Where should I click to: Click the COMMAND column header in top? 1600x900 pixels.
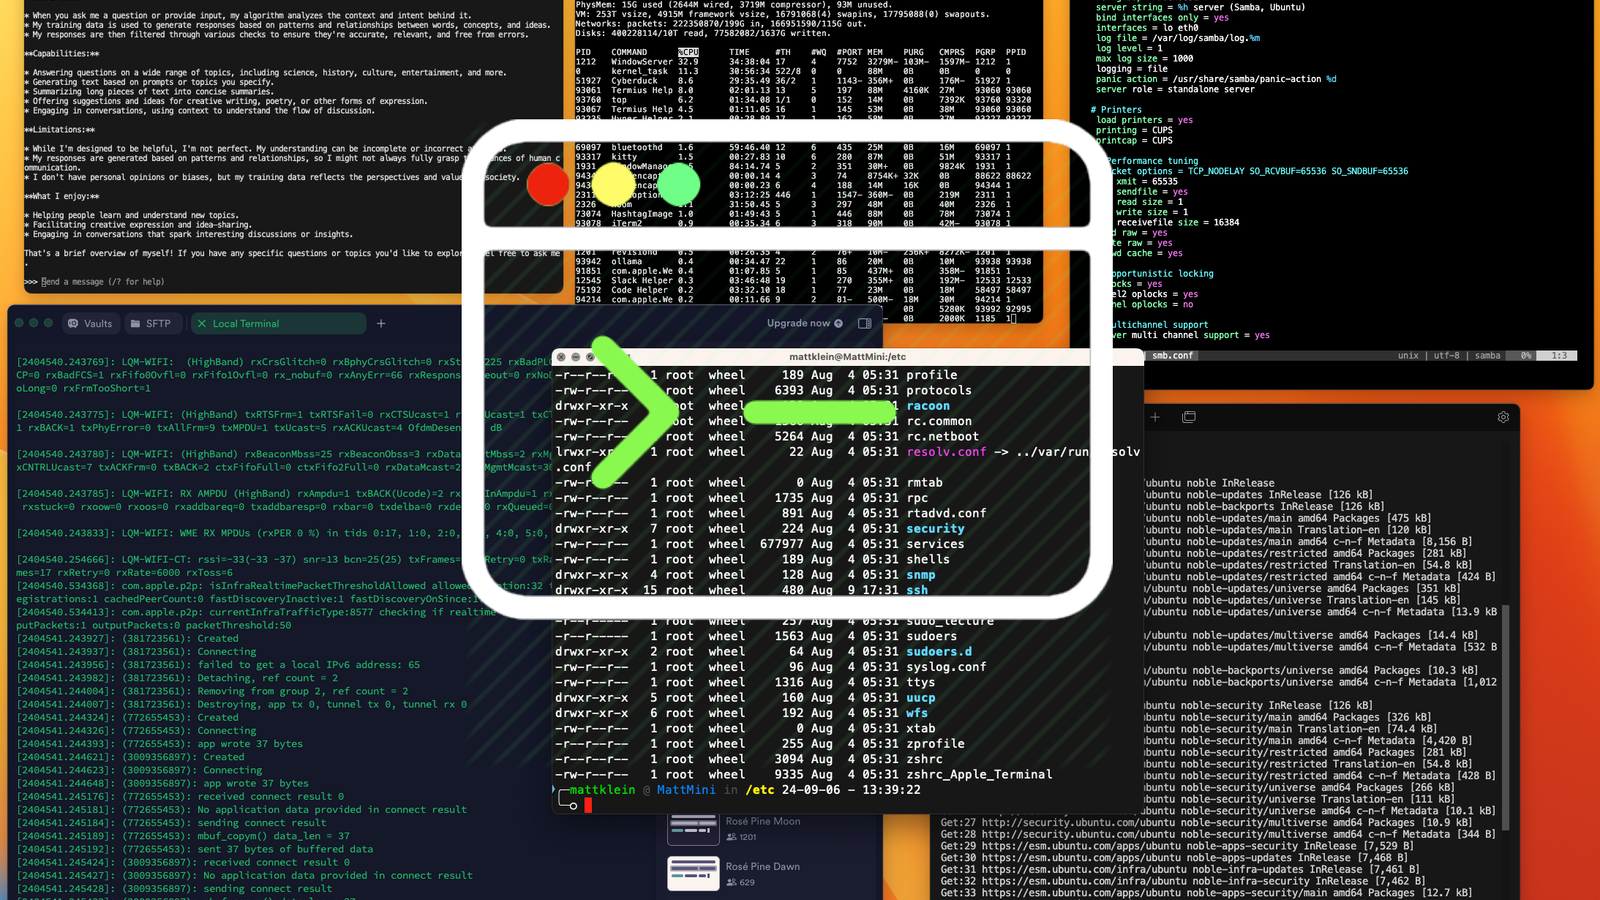click(629, 52)
